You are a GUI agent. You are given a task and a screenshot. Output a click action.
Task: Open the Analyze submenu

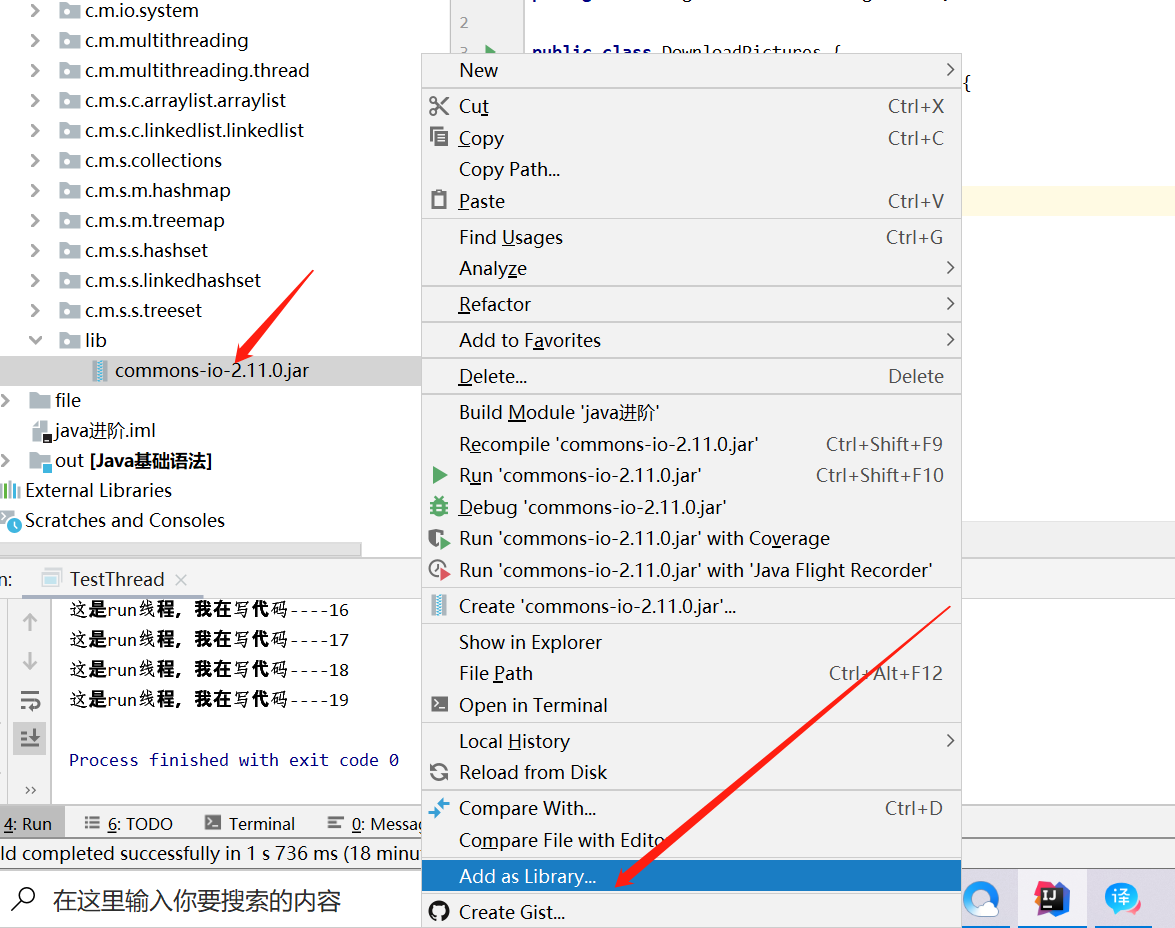[x=691, y=268]
